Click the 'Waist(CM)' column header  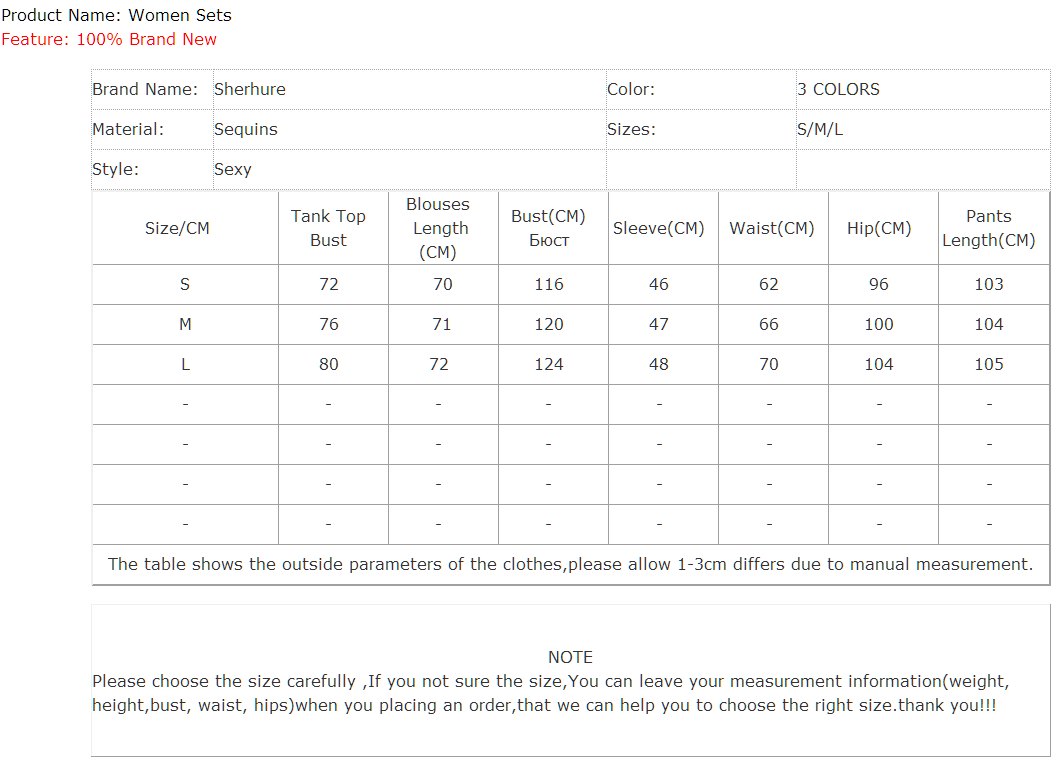[x=771, y=229]
